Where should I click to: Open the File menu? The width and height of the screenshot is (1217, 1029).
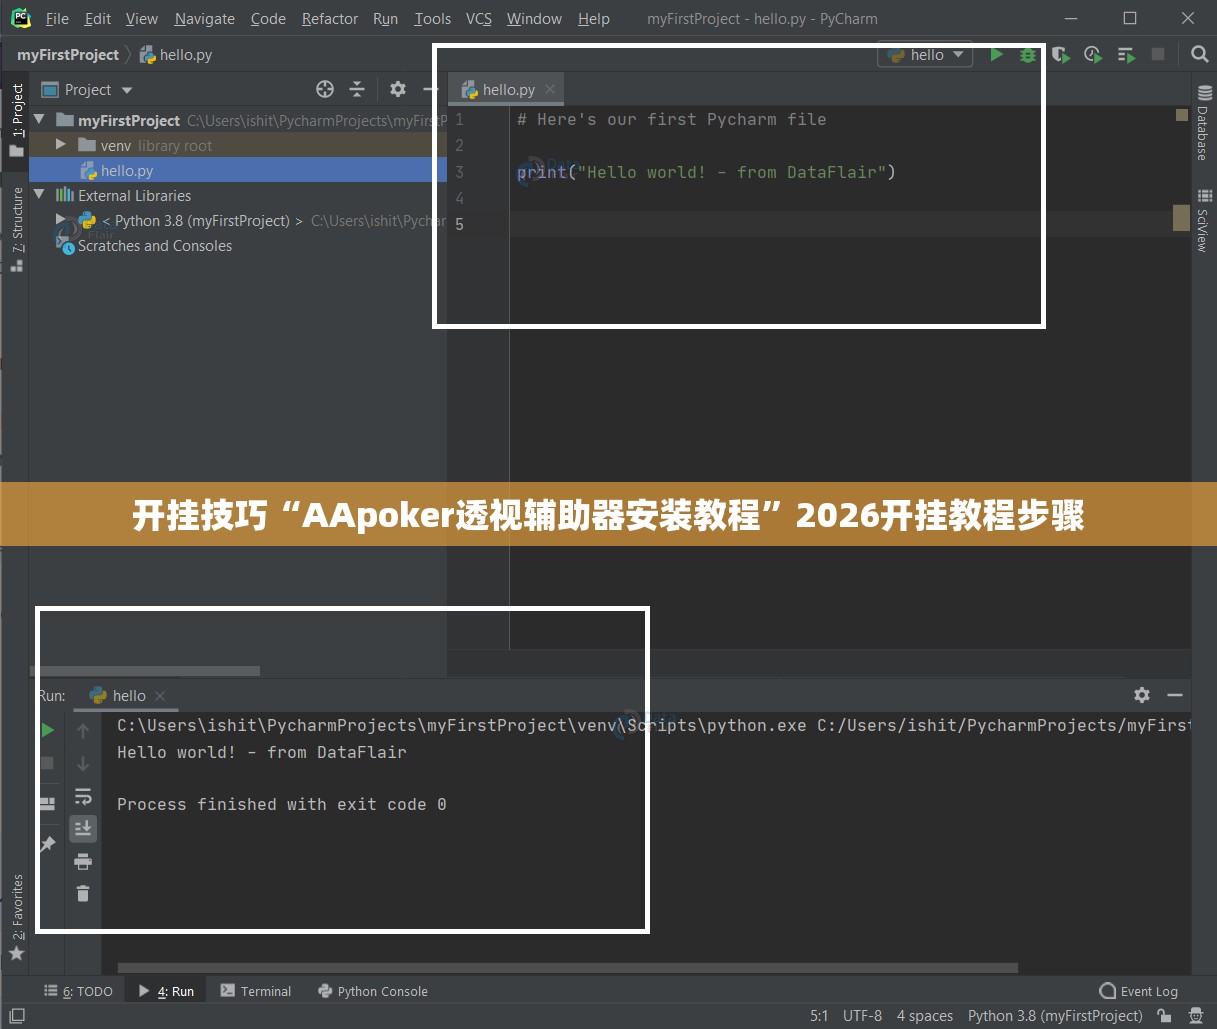(x=57, y=18)
